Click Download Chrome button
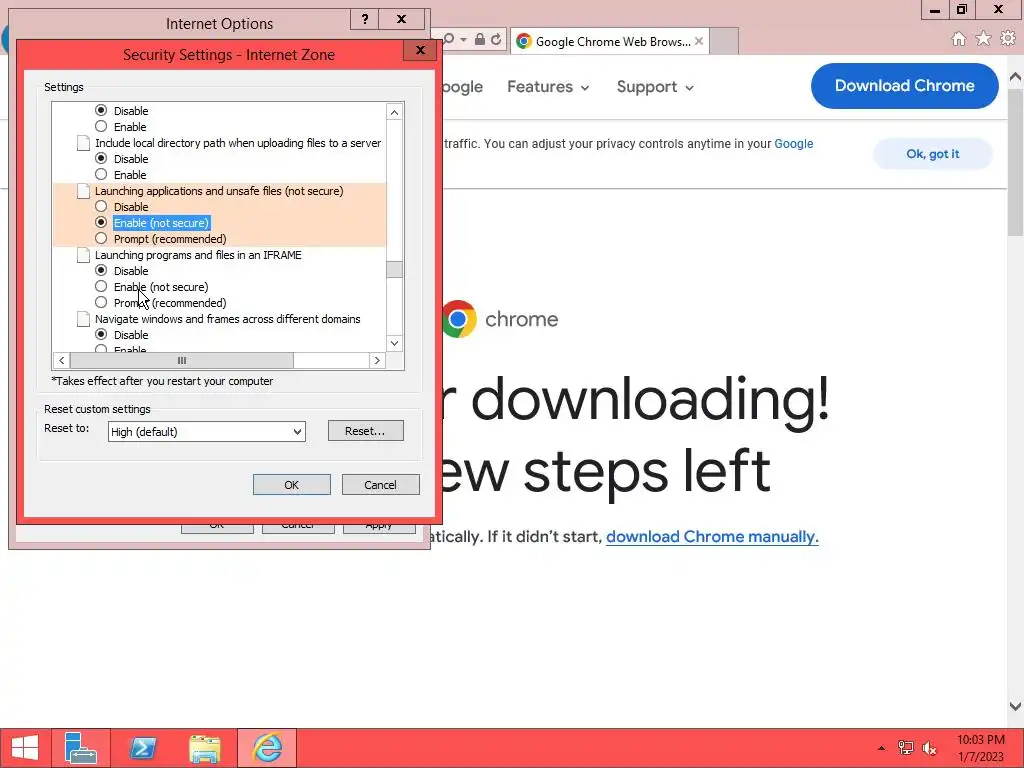This screenshot has width=1024, height=768. click(904, 86)
